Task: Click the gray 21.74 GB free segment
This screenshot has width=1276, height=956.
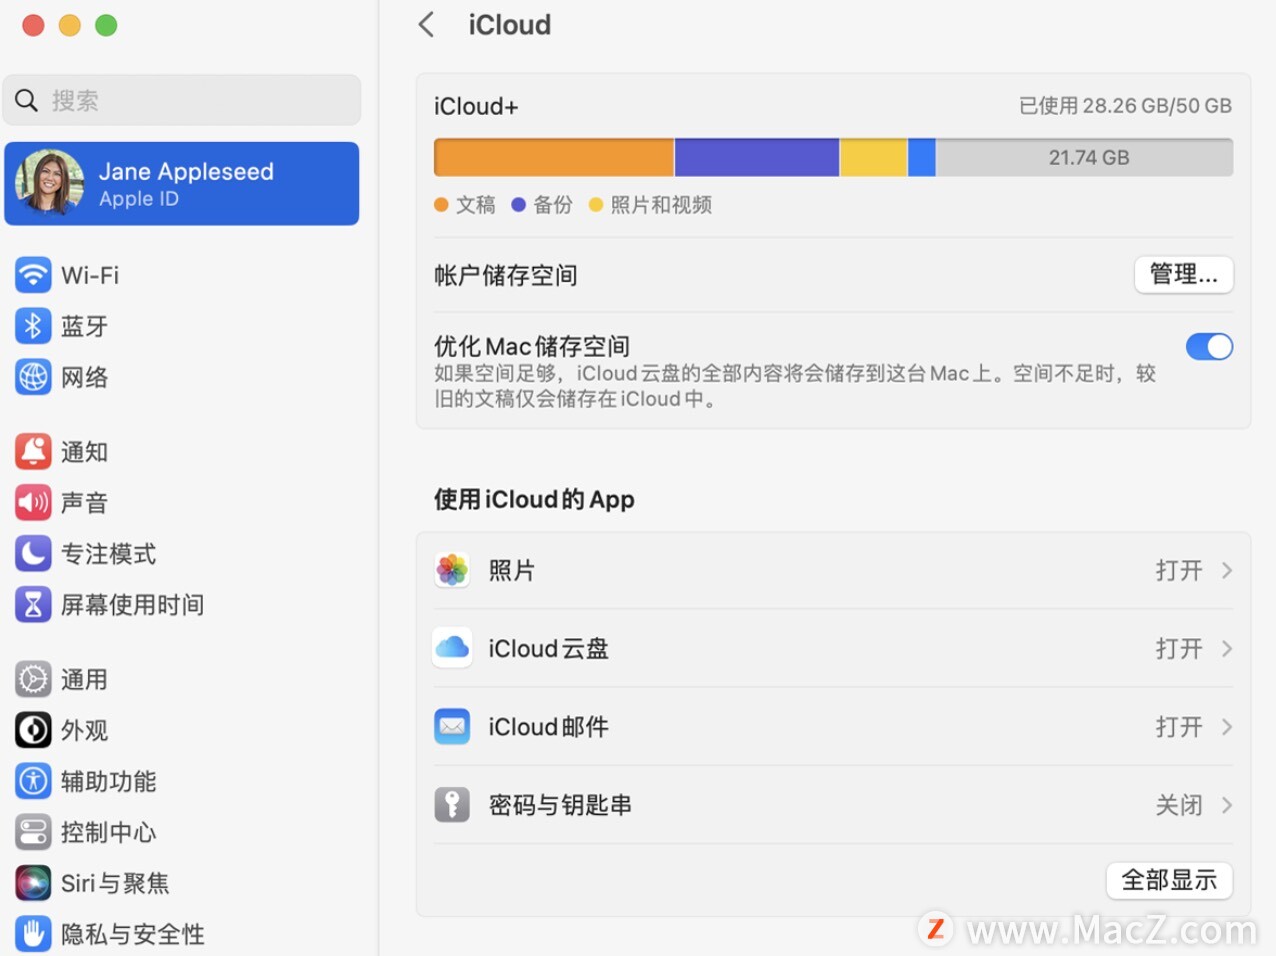Action: tap(1084, 157)
